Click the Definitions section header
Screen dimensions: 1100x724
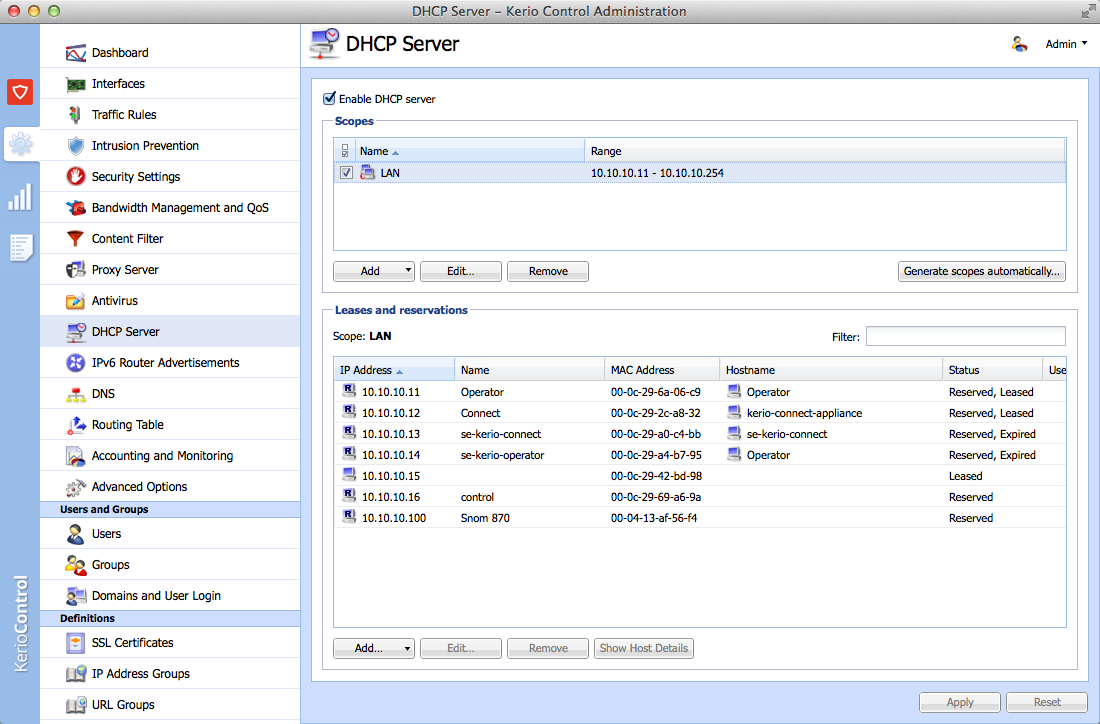[x=170, y=618]
